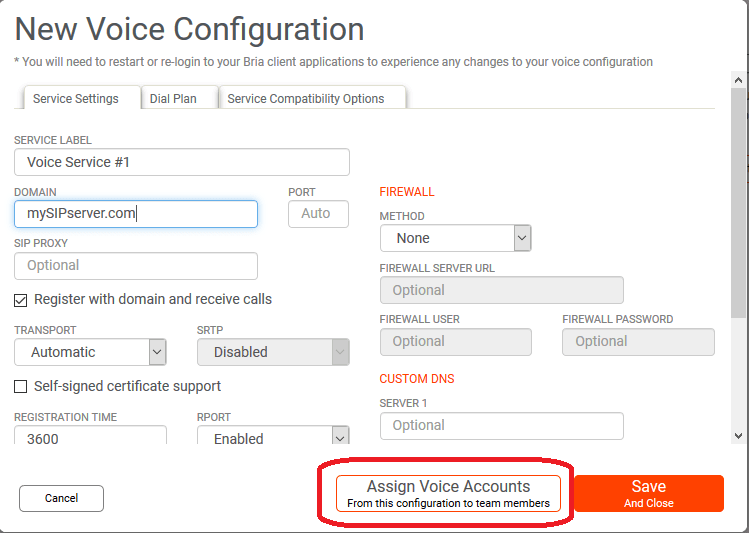Toggle Register with domain checkbox

(x=21, y=300)
